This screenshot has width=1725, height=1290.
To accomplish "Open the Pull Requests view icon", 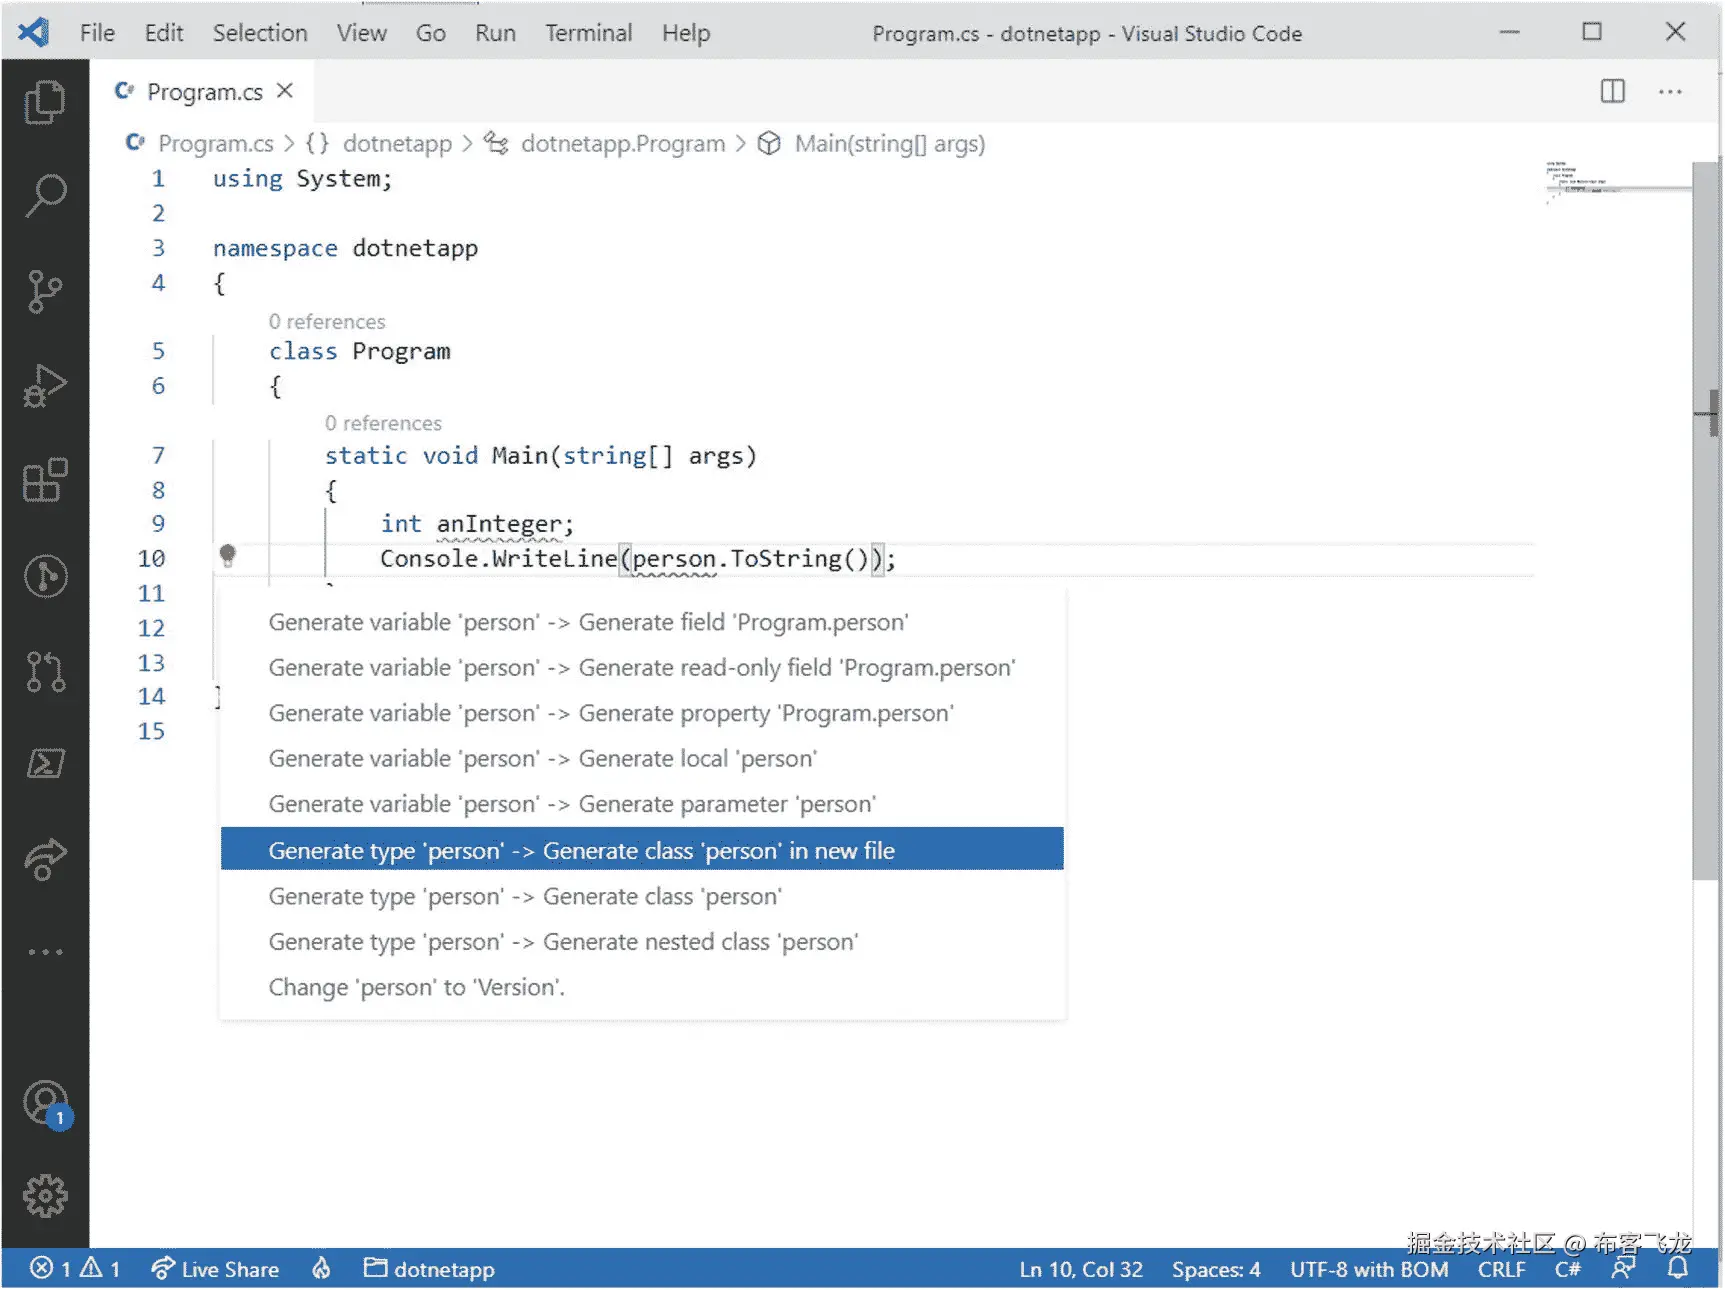I will [x=45, y=671].
